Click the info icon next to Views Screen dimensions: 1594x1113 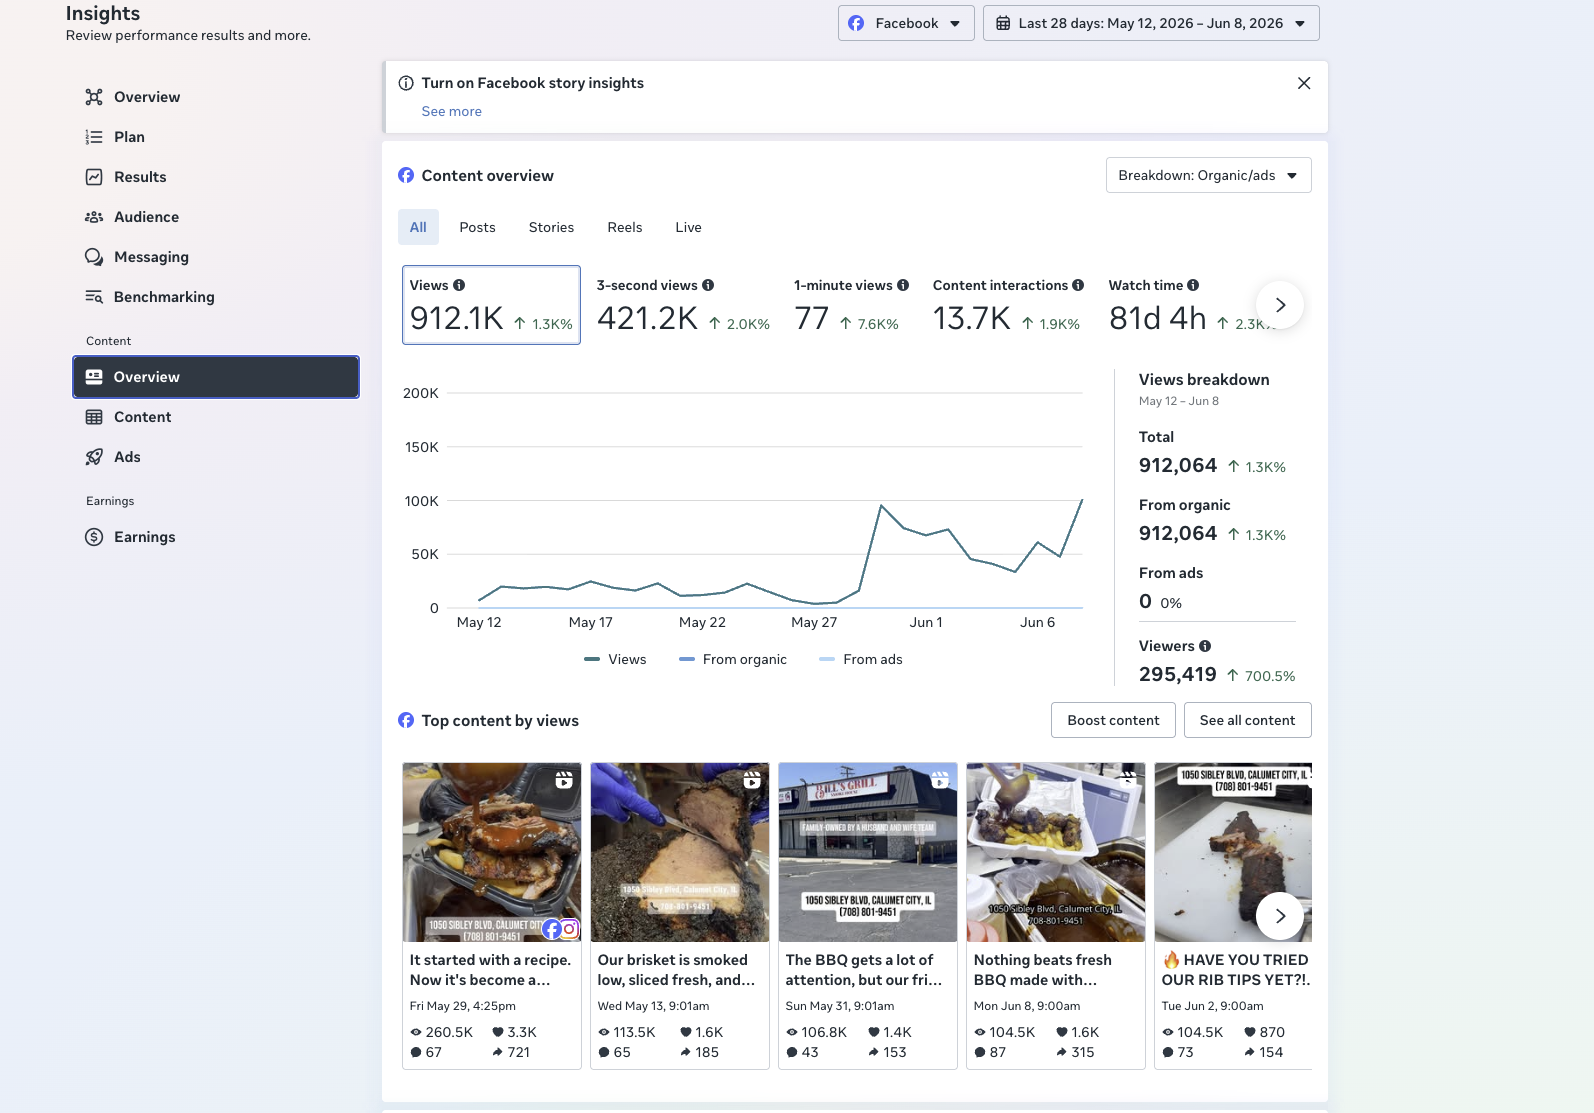[x=459, y=285]
